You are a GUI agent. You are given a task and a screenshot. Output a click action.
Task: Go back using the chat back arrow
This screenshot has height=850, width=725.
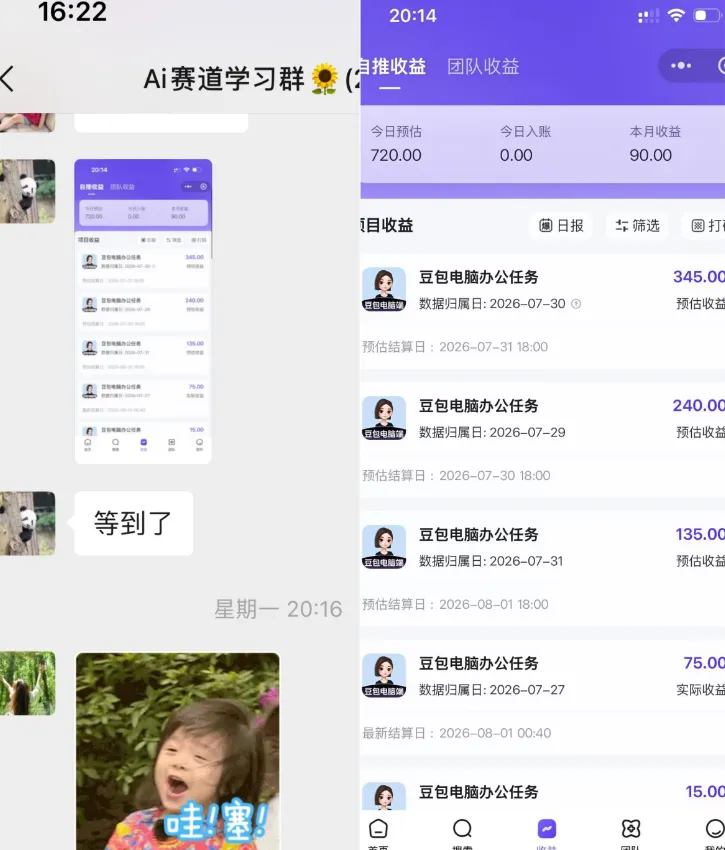point(8,79)
